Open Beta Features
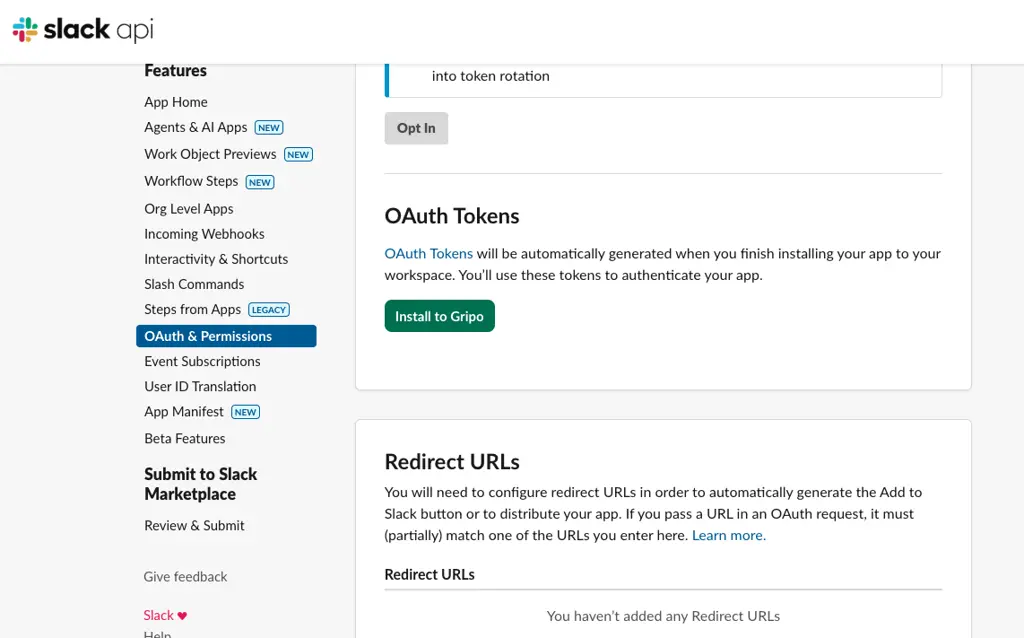Screen dimensions: 1024x638 (x=185, y=438)
